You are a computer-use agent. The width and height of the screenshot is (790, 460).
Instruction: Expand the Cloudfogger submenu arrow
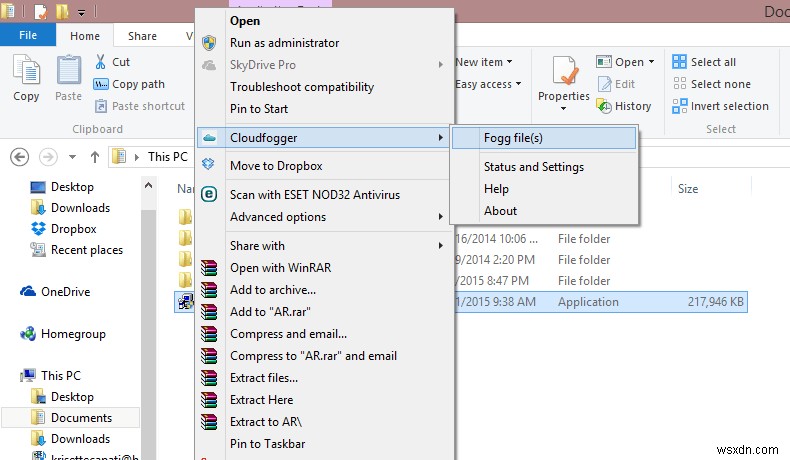coord(441,138)
